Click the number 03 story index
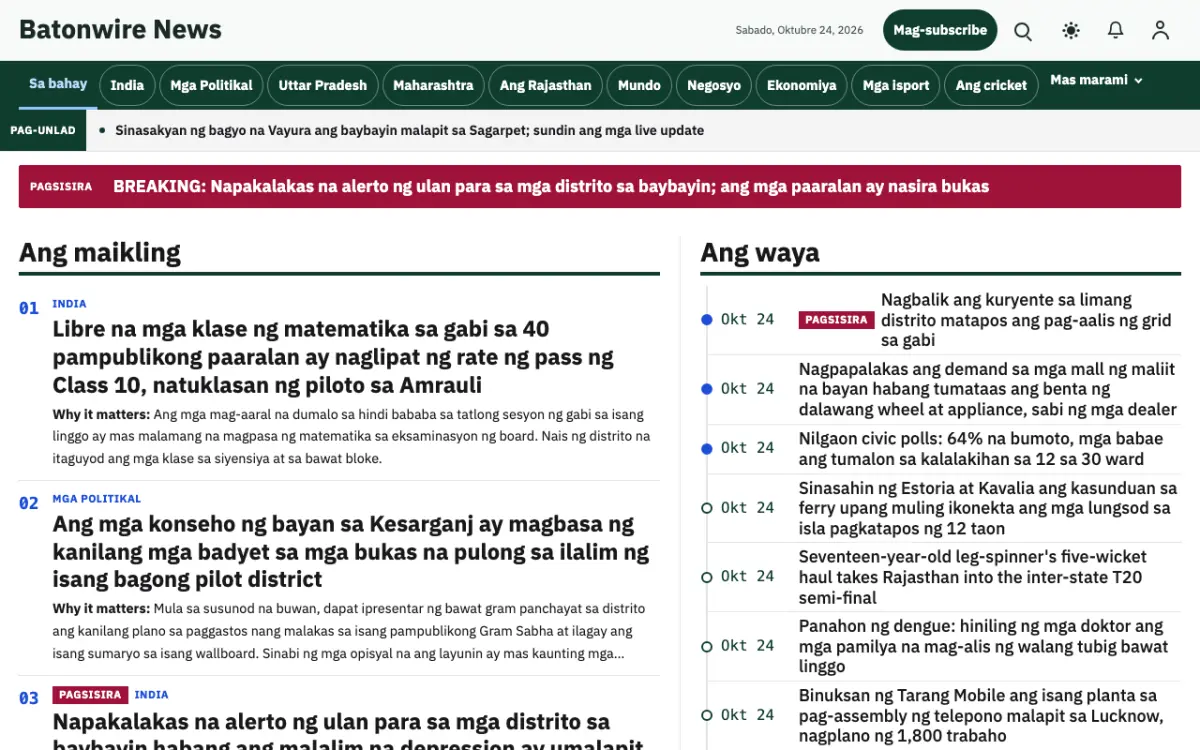 (x=29, y=698)
